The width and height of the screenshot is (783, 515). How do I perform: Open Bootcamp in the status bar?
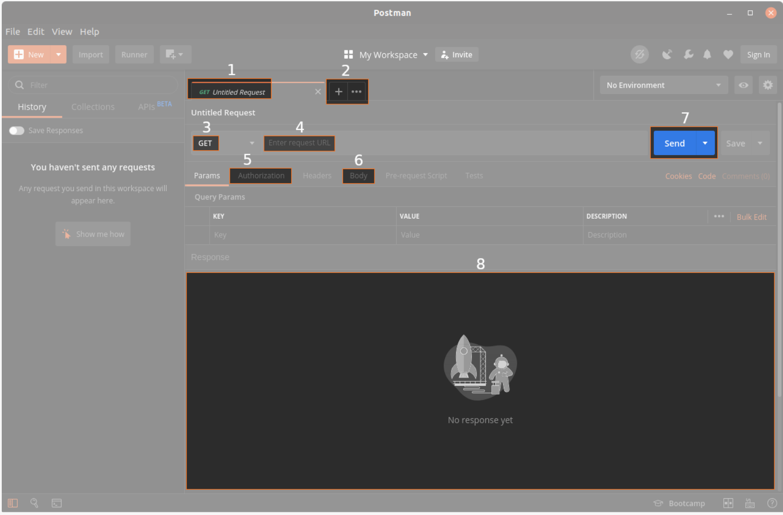point(680,503)
